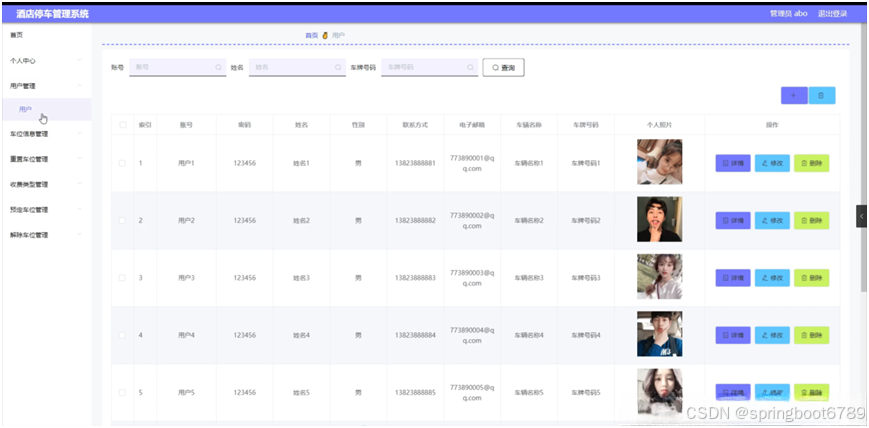Select 用户 submenu item in sidebar
This screenshot has height=428, width=869.
pyautogui.click(x=47, y=109)
